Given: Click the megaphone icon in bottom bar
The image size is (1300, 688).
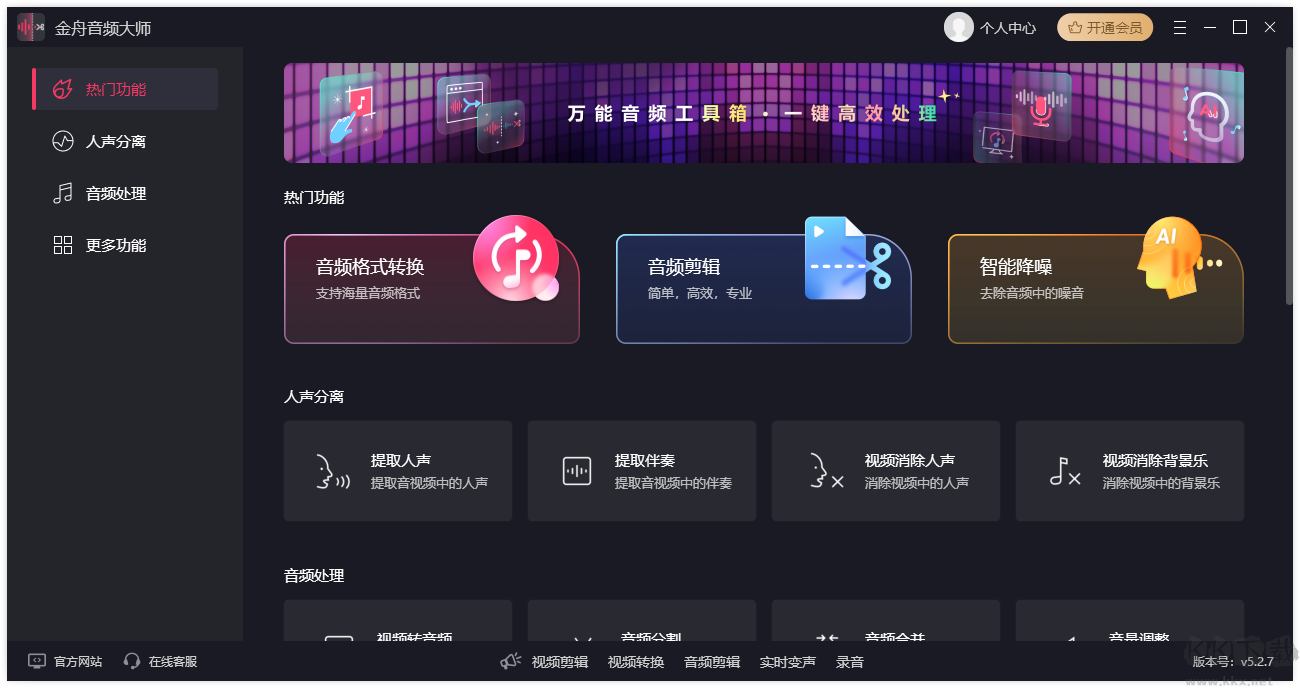Looking at the screenshot, I should (511, 661).
